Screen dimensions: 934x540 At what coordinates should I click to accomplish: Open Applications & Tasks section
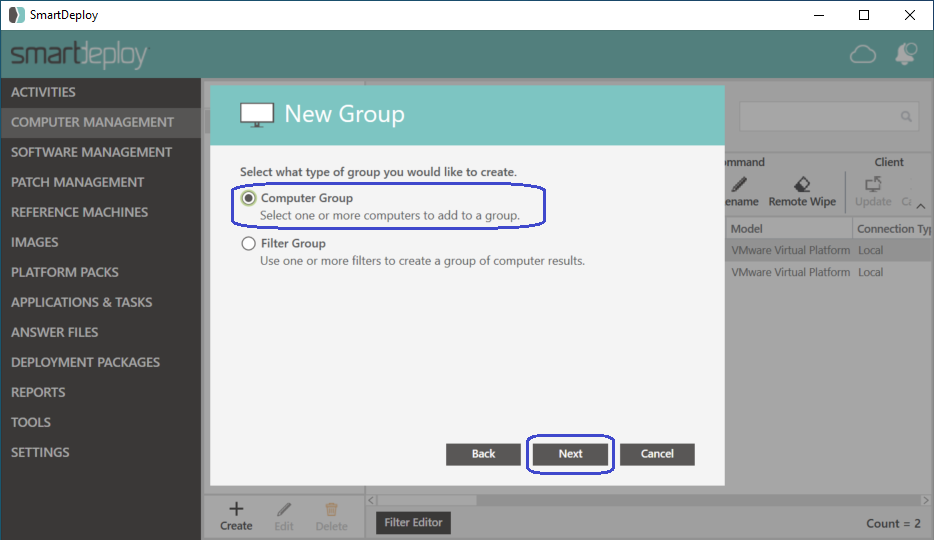pyautogui.click(x=101, y=302)
